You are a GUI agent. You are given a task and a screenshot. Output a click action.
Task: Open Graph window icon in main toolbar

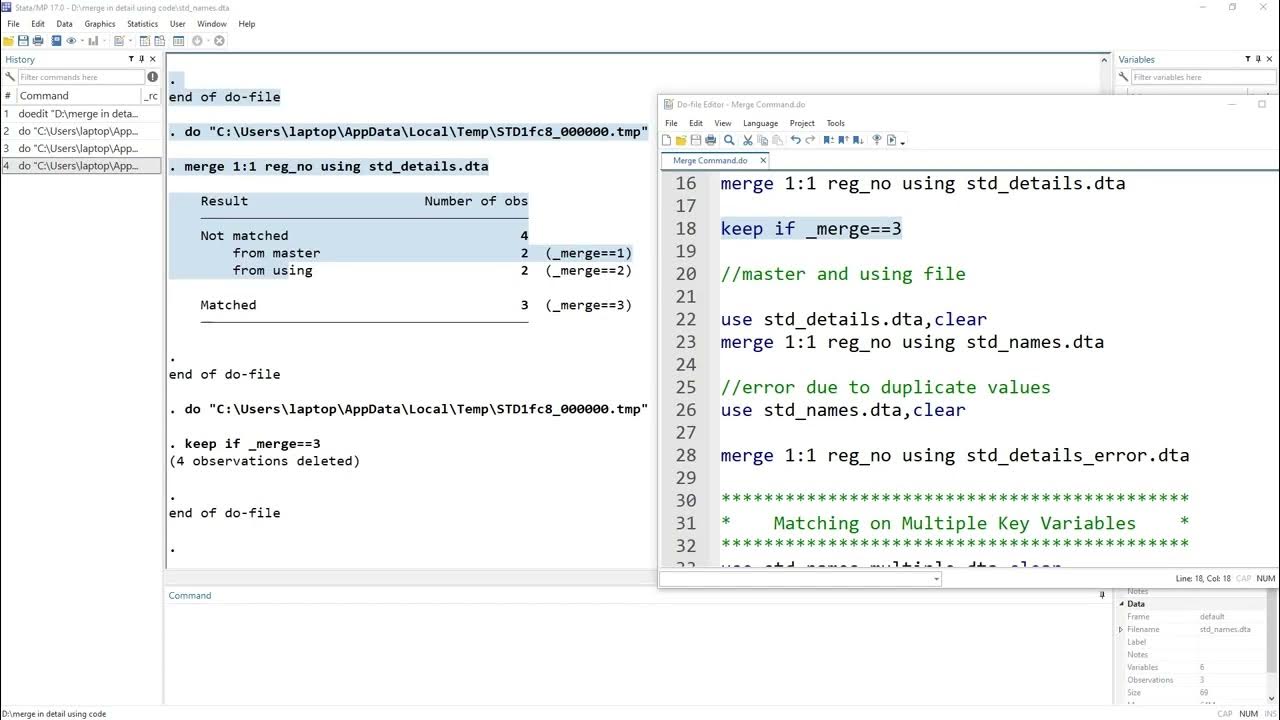tap(93, 41)
